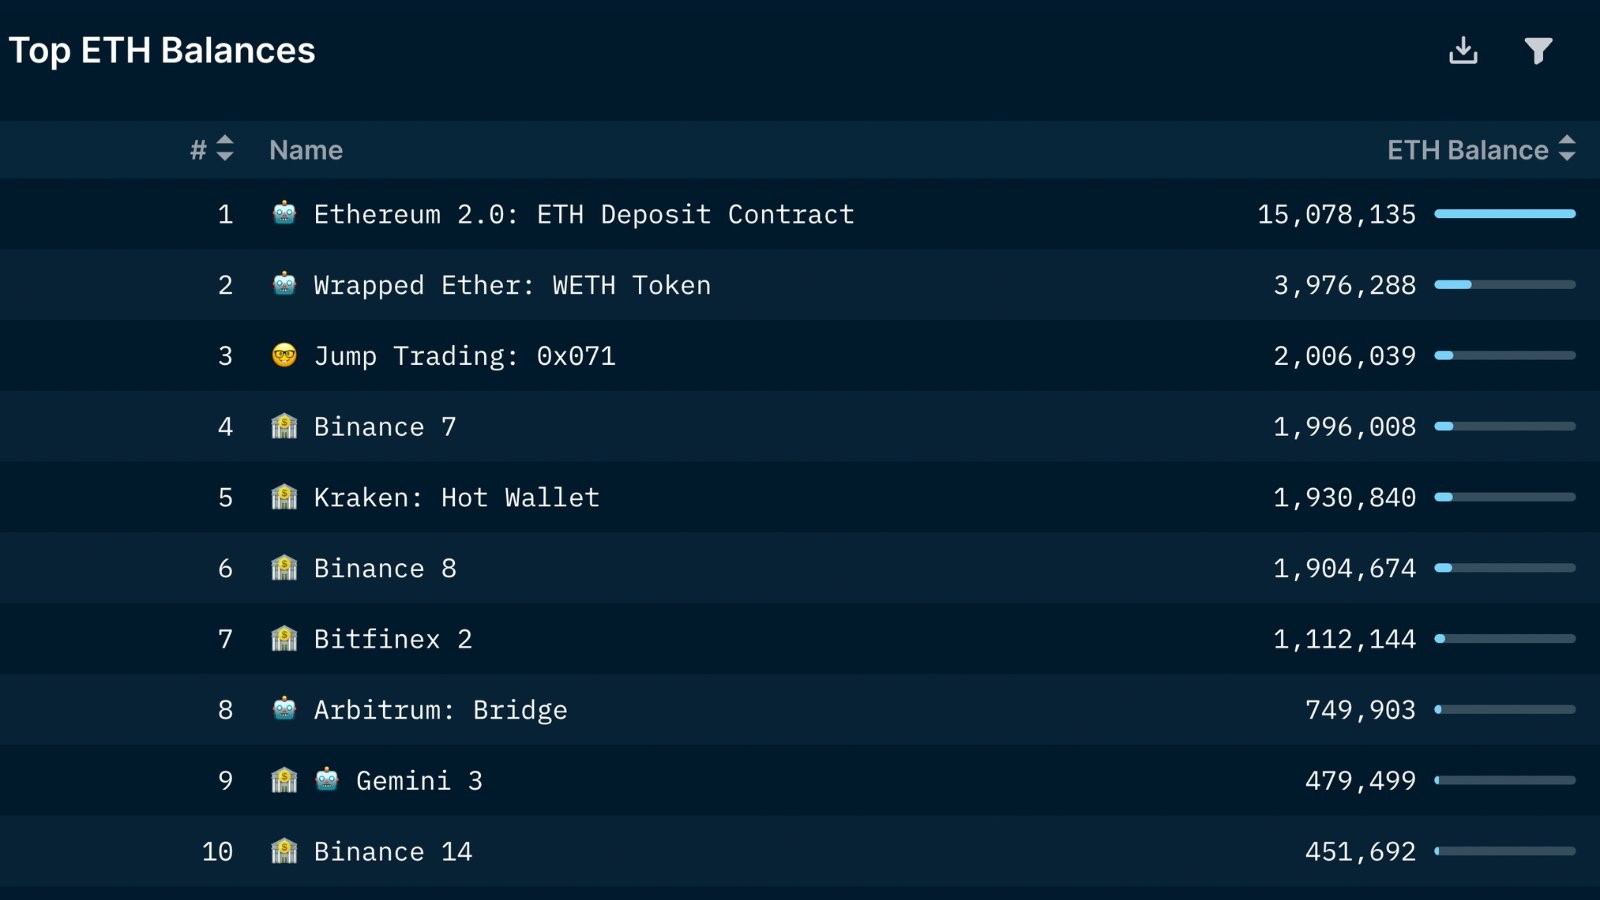The width and height of the screenshot is (1600, 900).
Task: Click the download icon
Action: [x=1463, y=50]
